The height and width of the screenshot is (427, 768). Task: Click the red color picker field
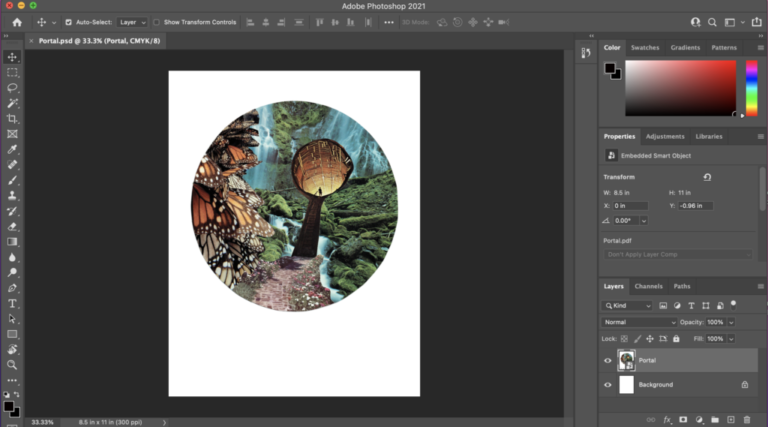pyautogui.click(x=683, y=88)
